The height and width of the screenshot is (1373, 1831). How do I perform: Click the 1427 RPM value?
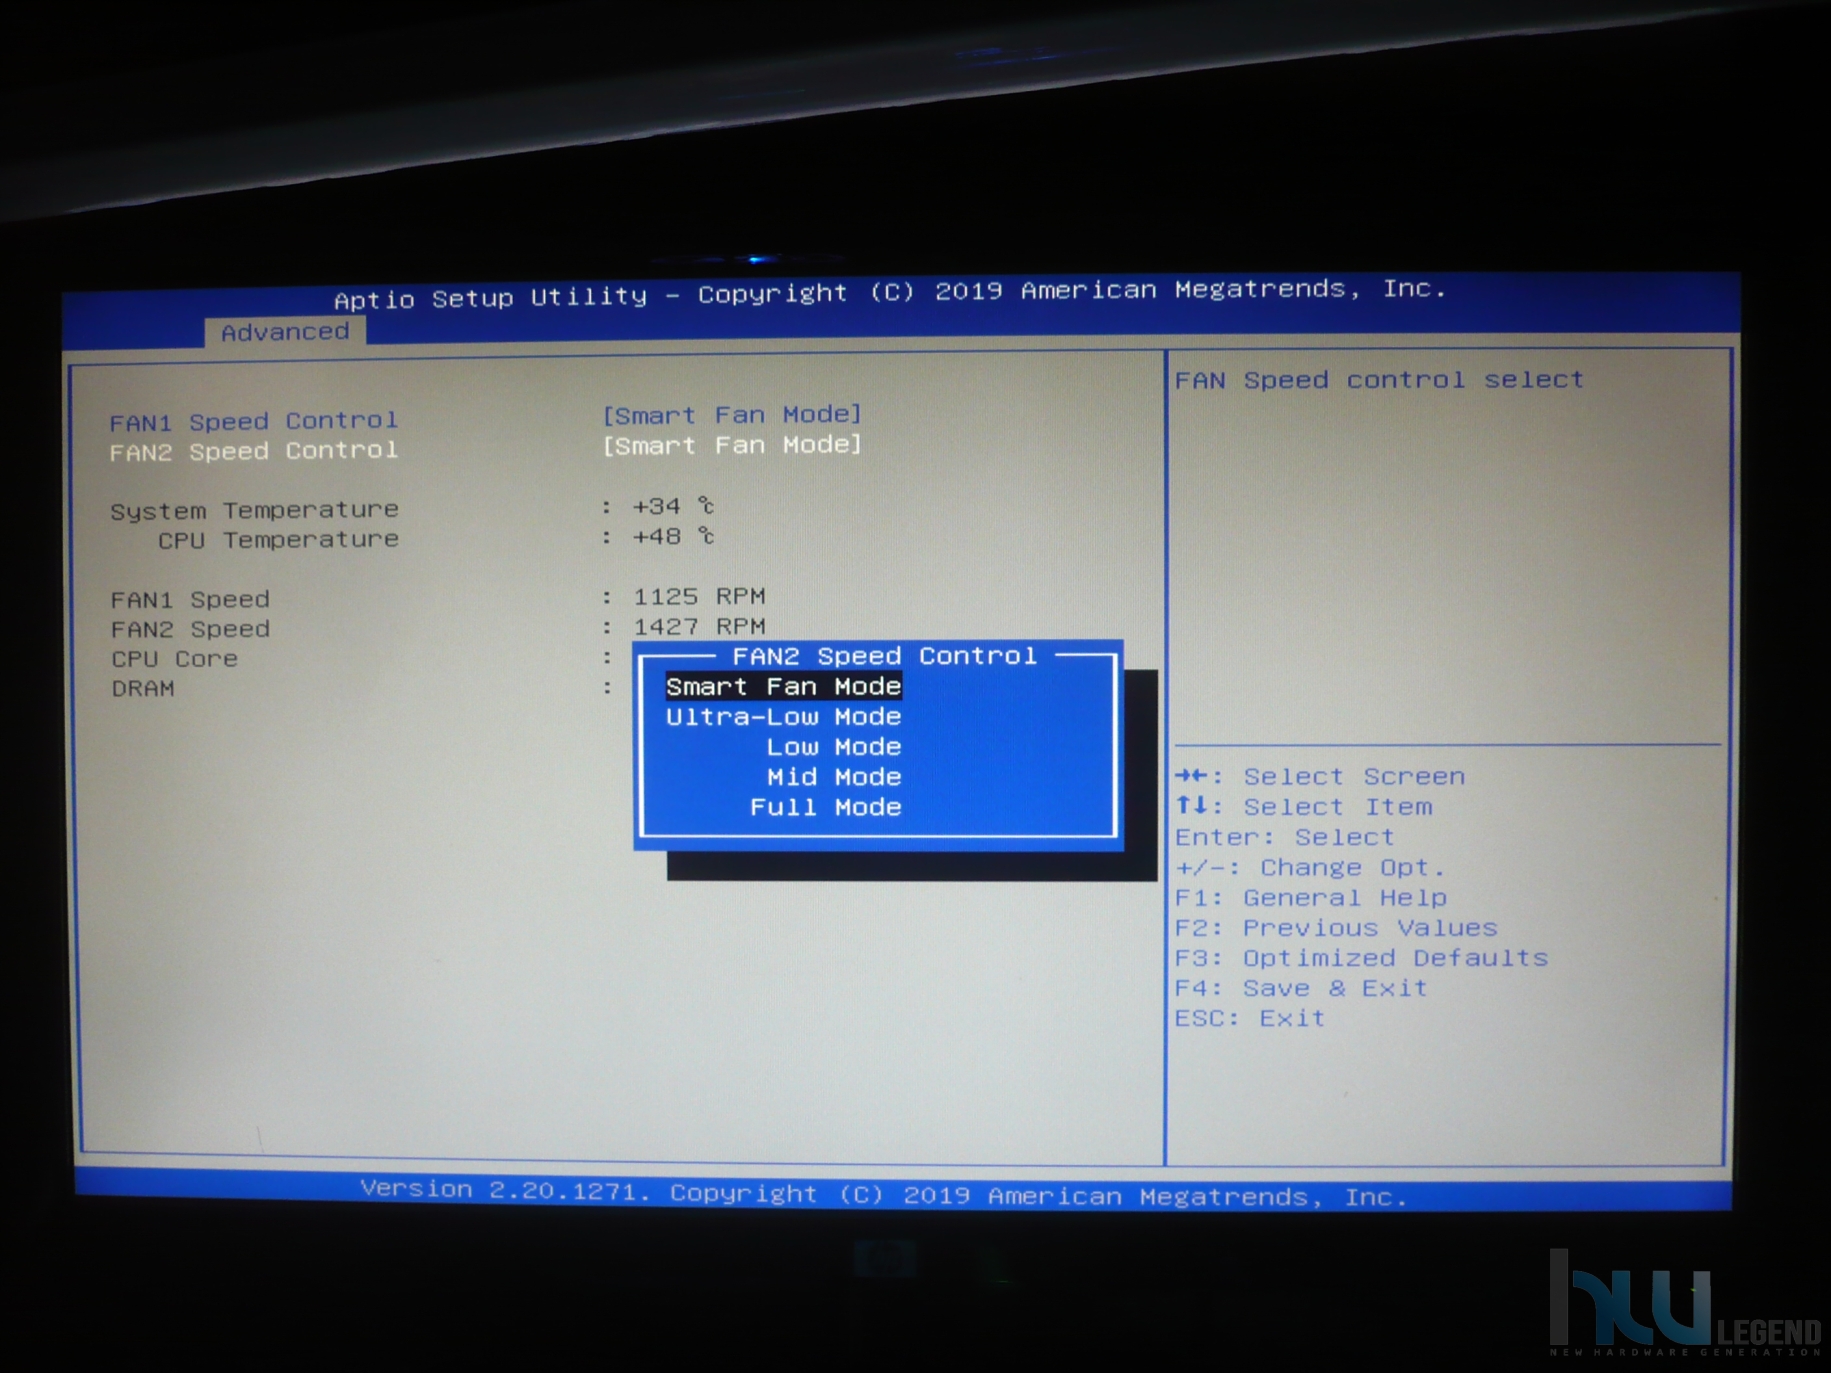(699, 626)
